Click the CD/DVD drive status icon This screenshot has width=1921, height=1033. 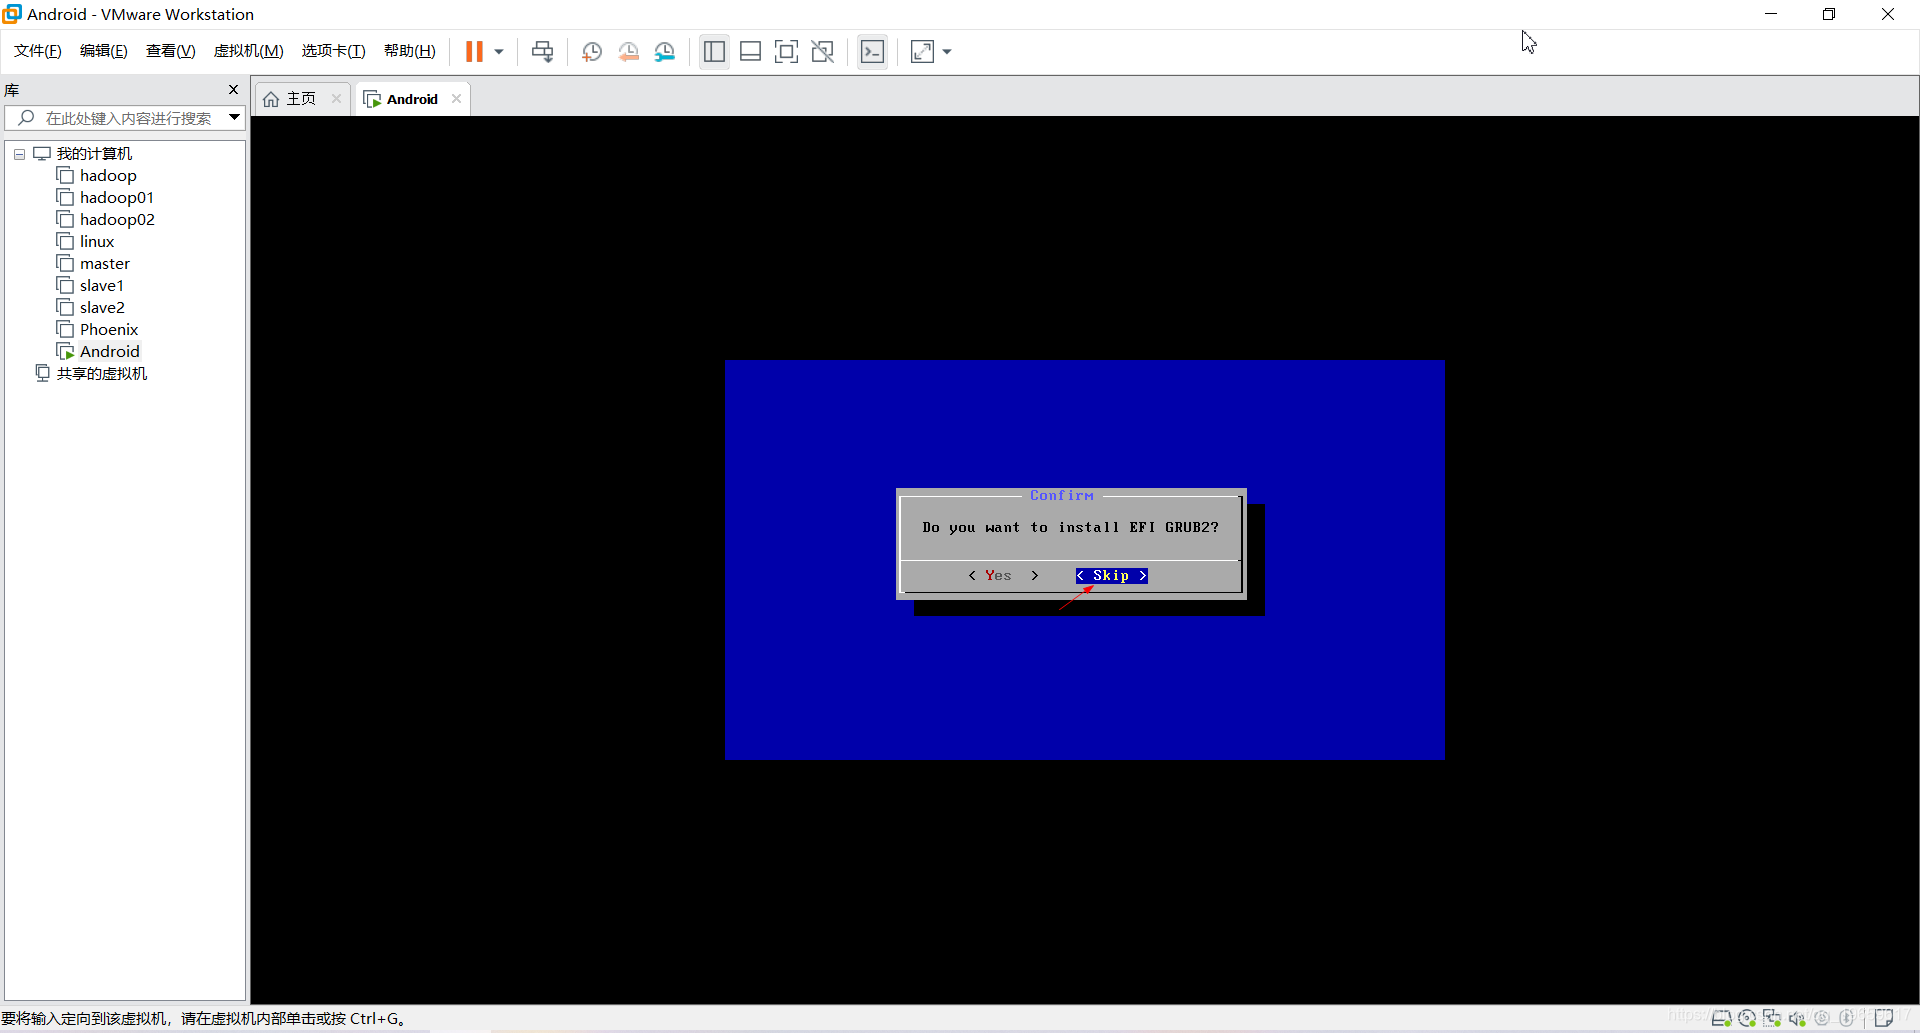(1747, 1018)
